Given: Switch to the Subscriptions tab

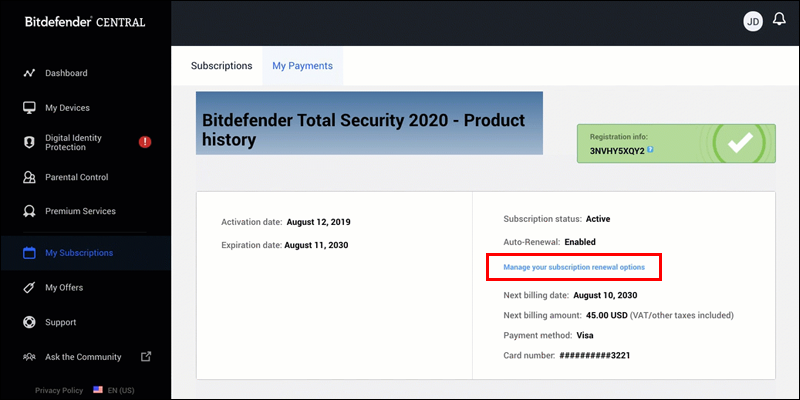Looking at the screenshot, I should 221,66.
